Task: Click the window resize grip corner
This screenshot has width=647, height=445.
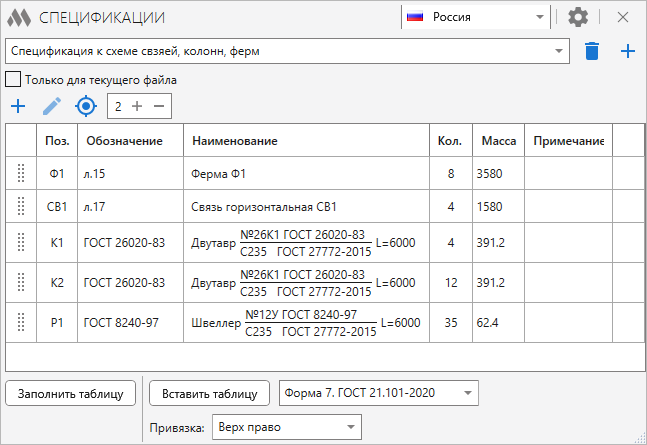Action: [641, 439]
